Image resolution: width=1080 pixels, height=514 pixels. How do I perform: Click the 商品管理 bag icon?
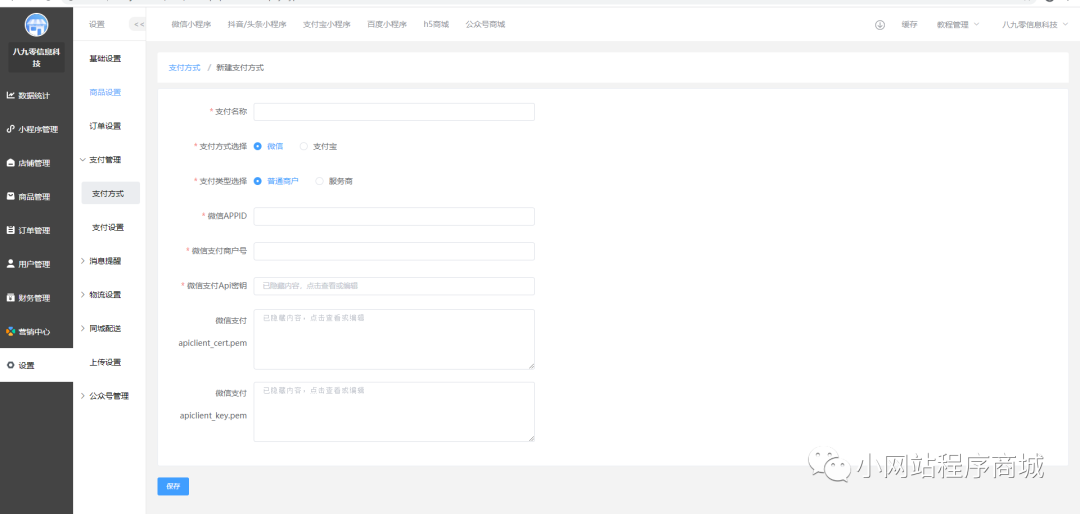[x=10, y=196]
